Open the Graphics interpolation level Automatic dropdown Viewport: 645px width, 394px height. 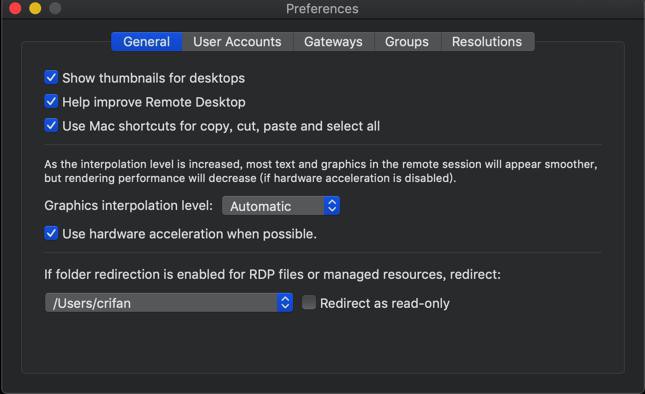[x=281, y=206]
